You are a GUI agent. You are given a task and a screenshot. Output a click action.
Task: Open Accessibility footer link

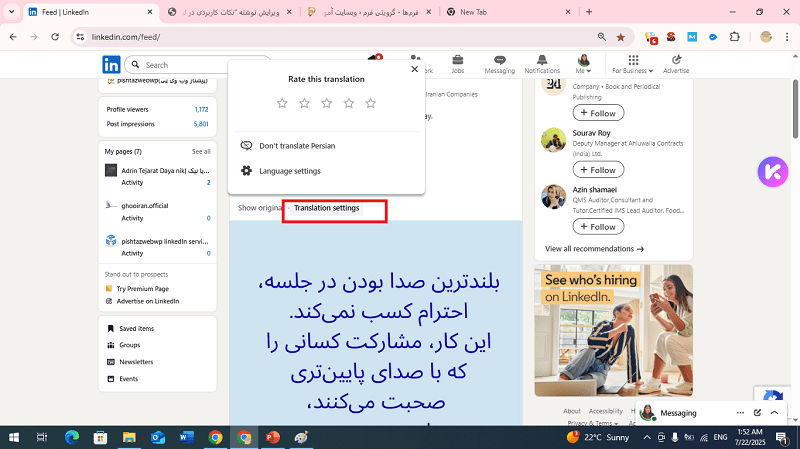[606, 411]
